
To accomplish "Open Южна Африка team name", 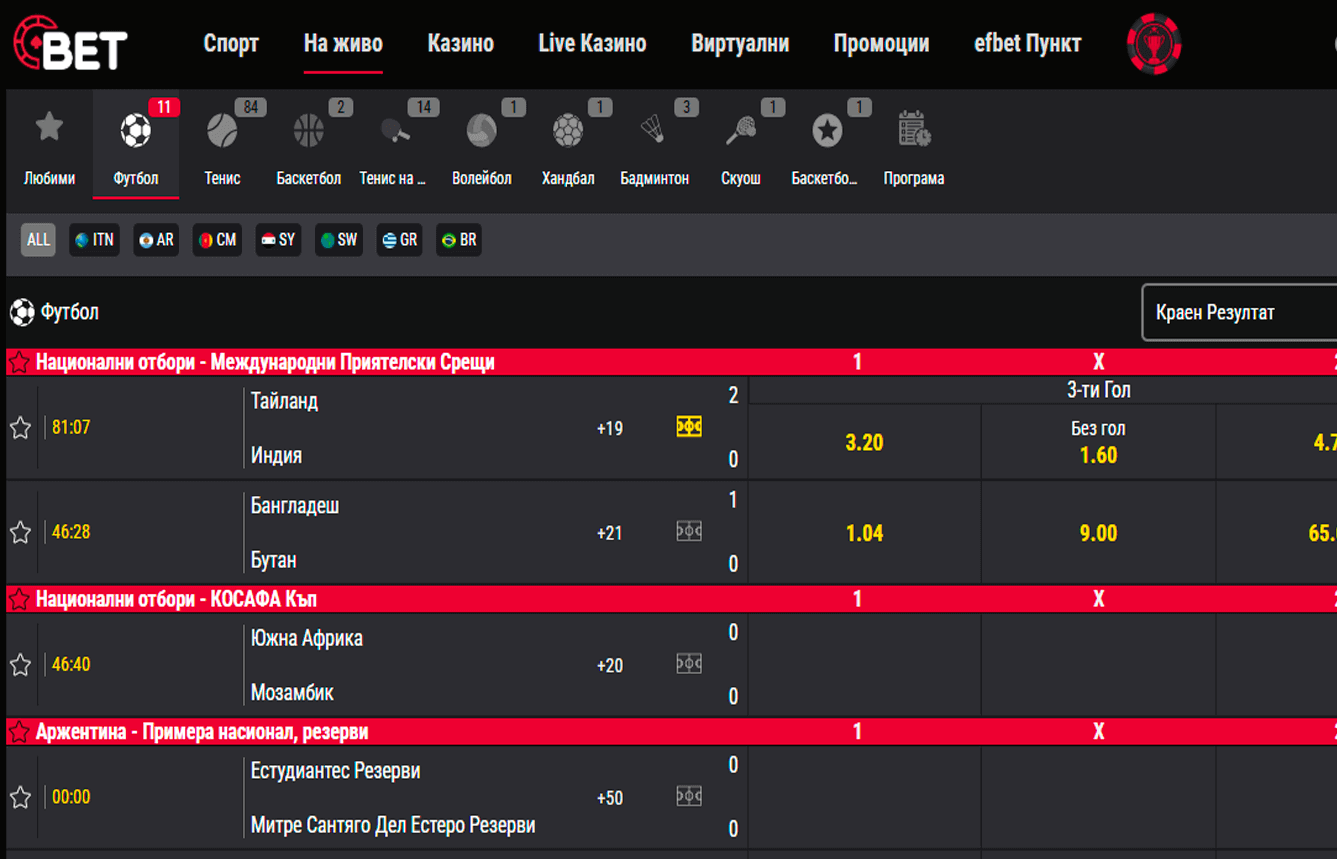I will pos(307,638).
